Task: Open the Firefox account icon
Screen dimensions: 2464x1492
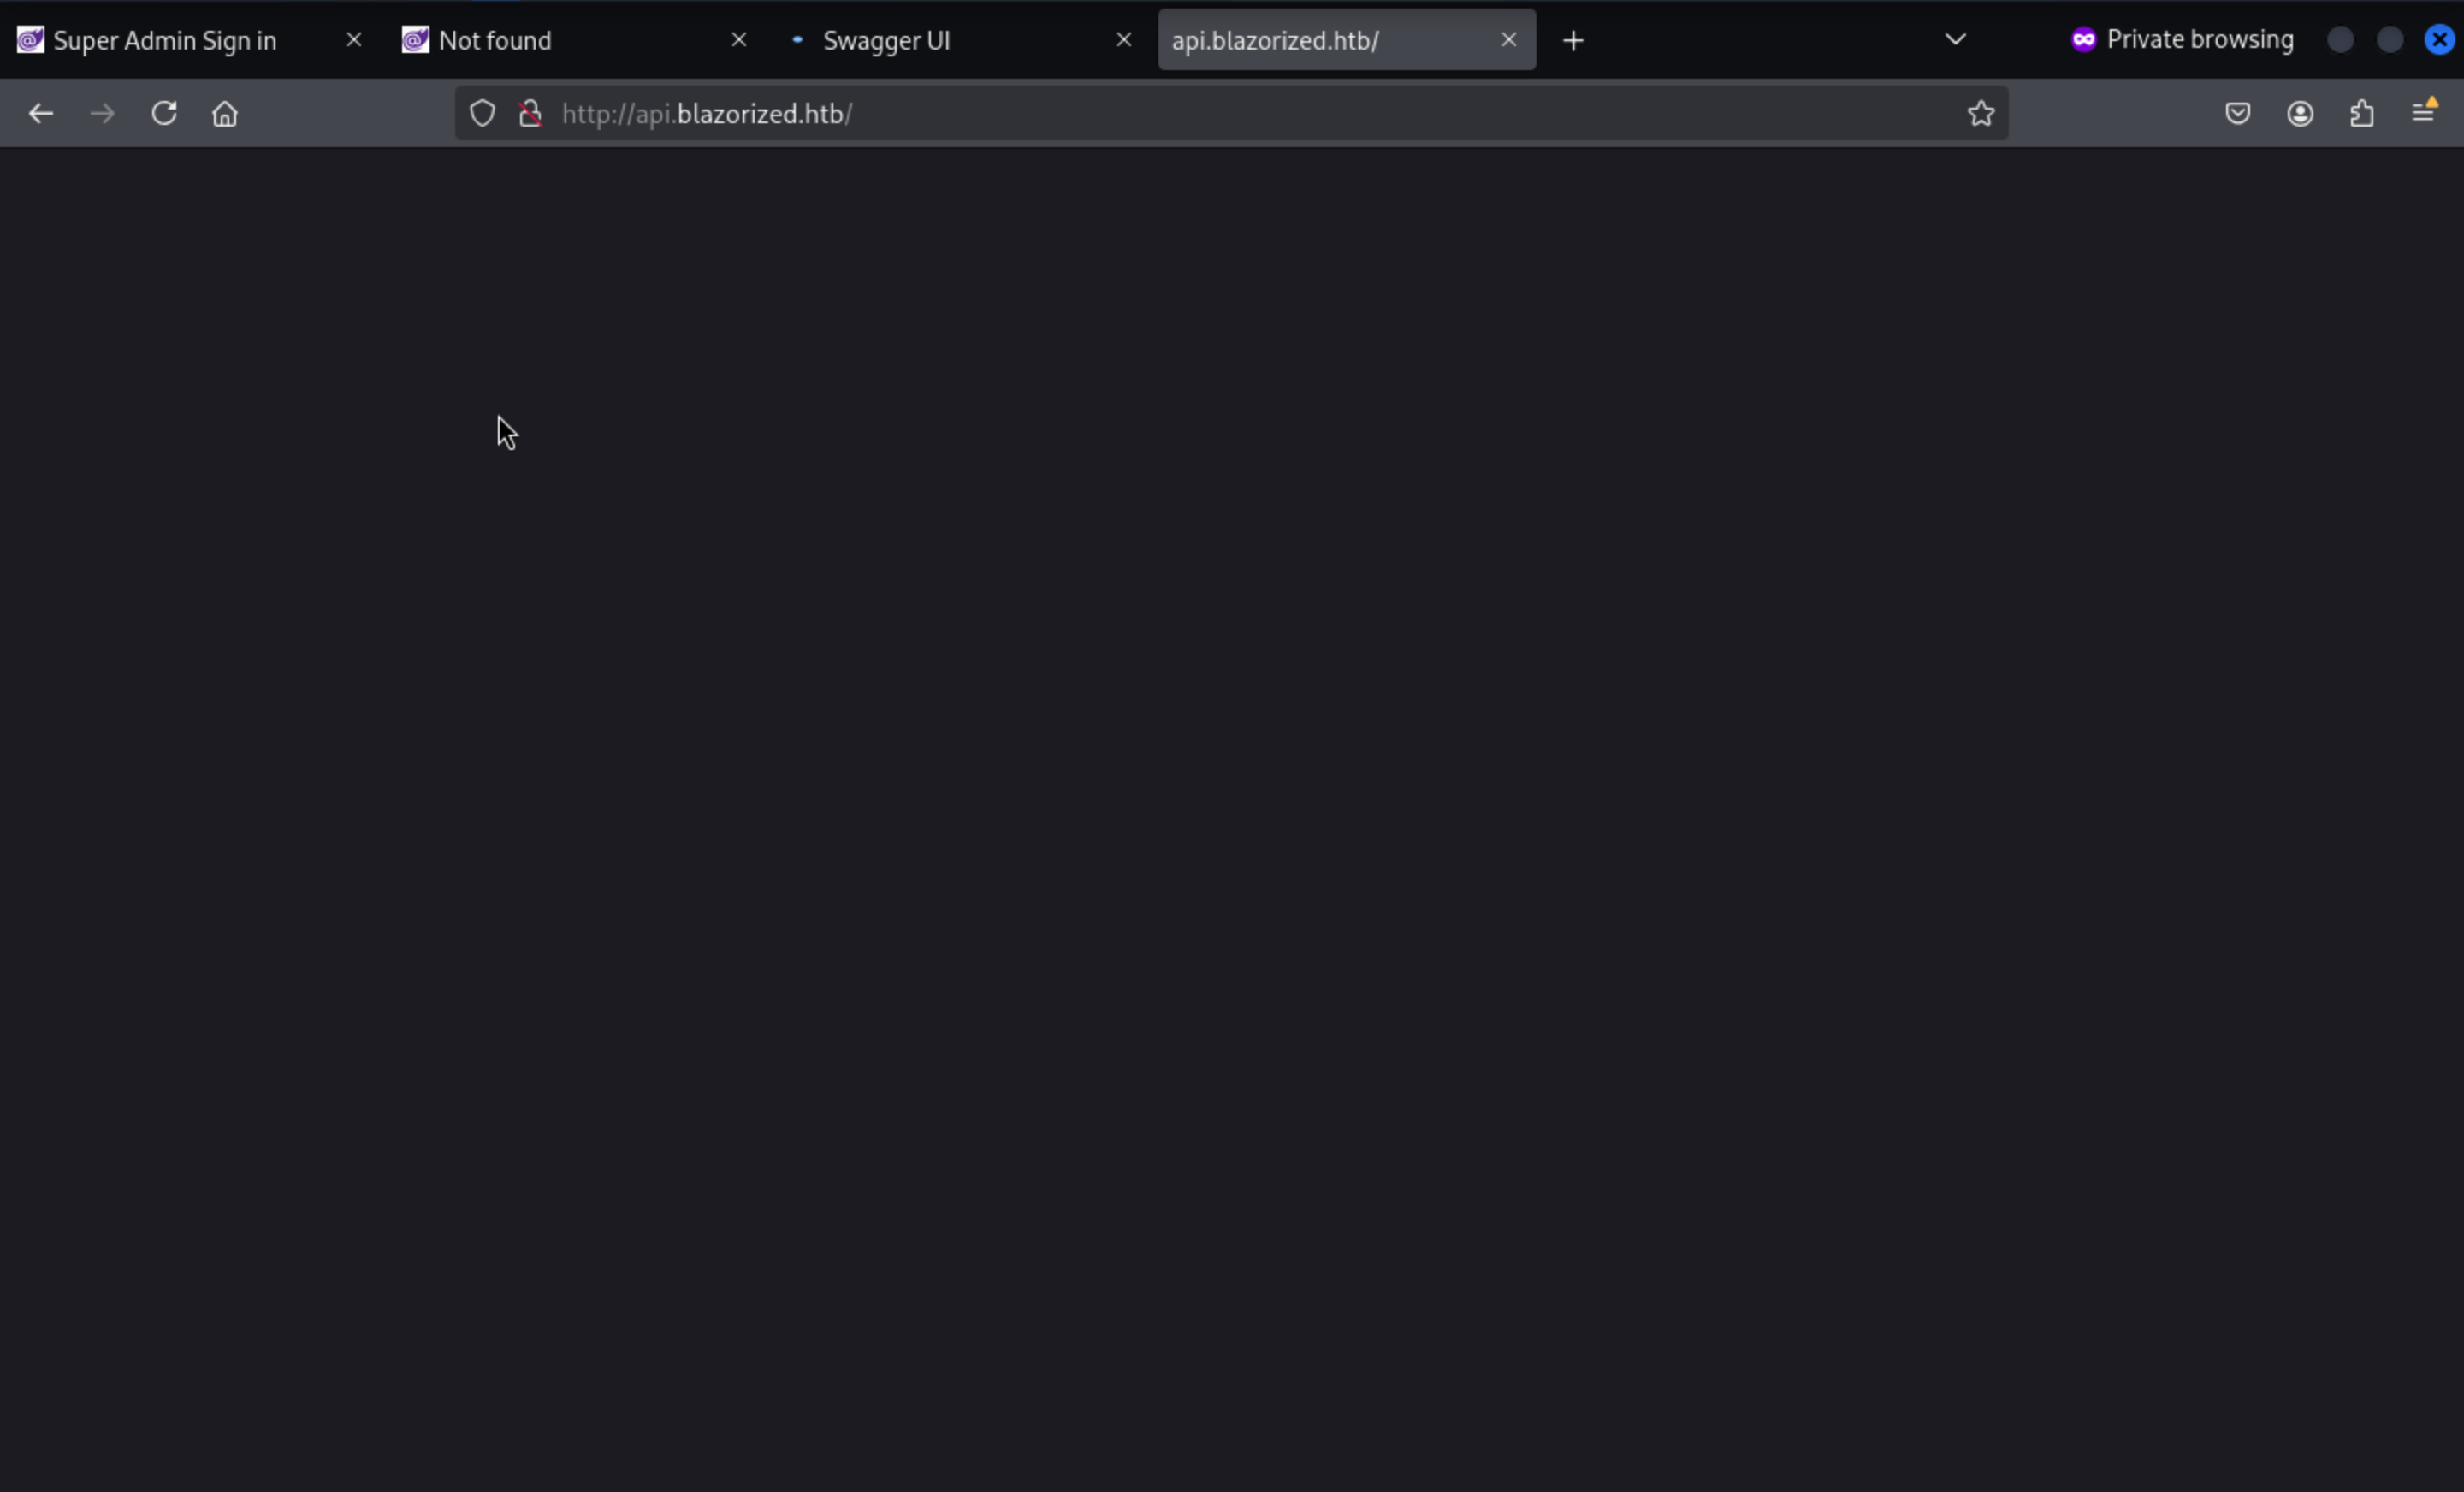Action: click(2300, 114)
